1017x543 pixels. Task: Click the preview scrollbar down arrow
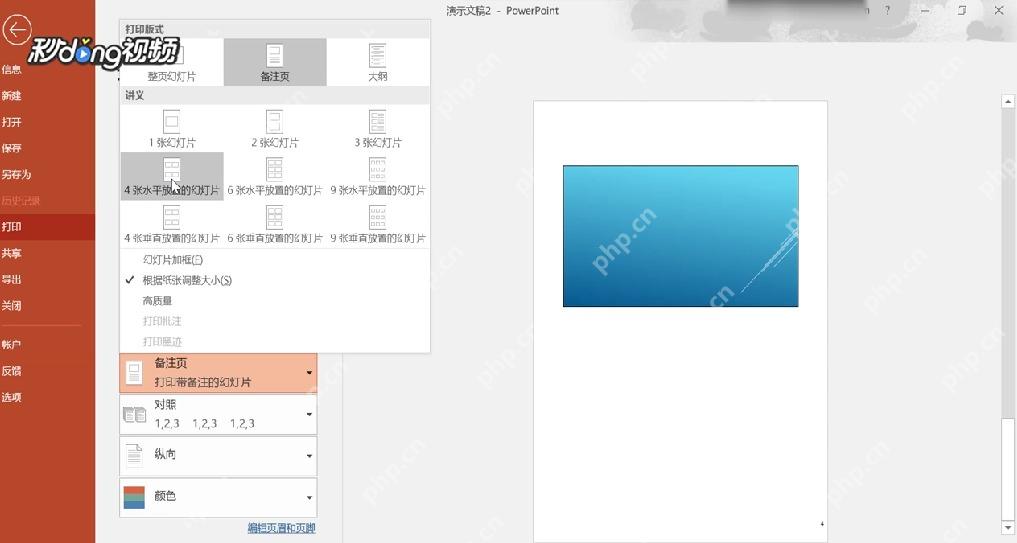tap(1008, 529)
